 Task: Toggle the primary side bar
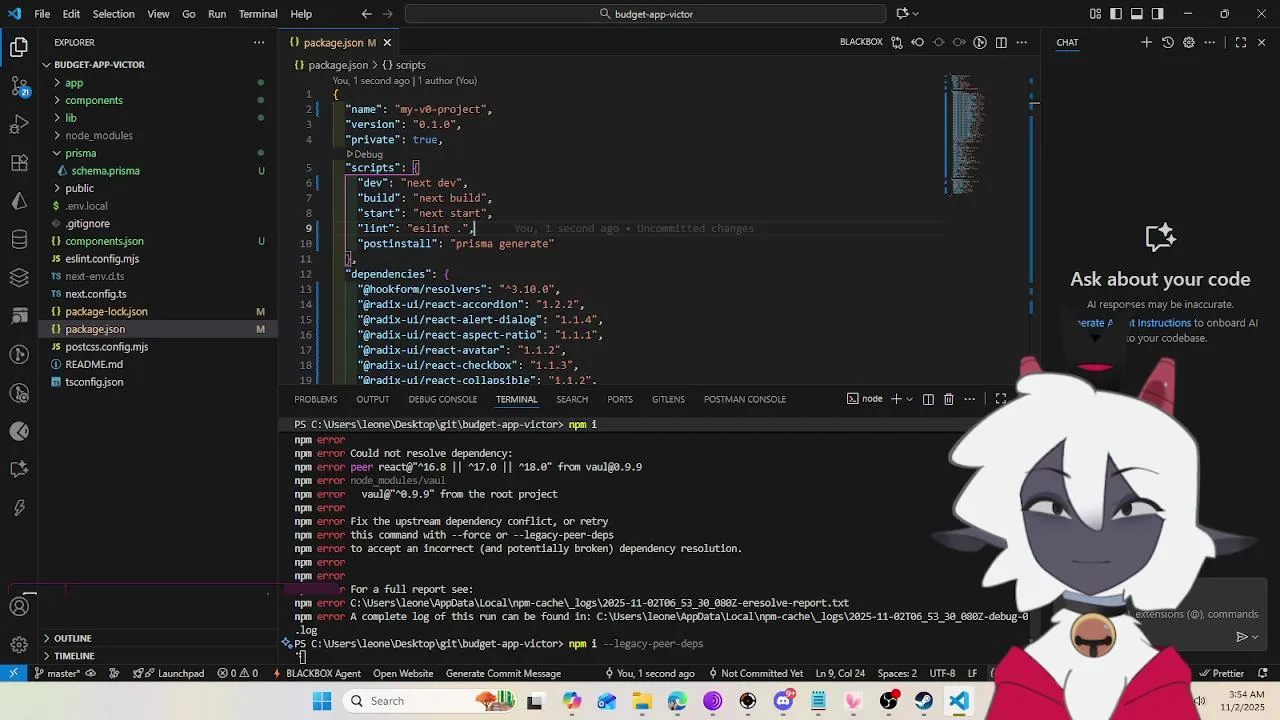(x=1116, y=14)
